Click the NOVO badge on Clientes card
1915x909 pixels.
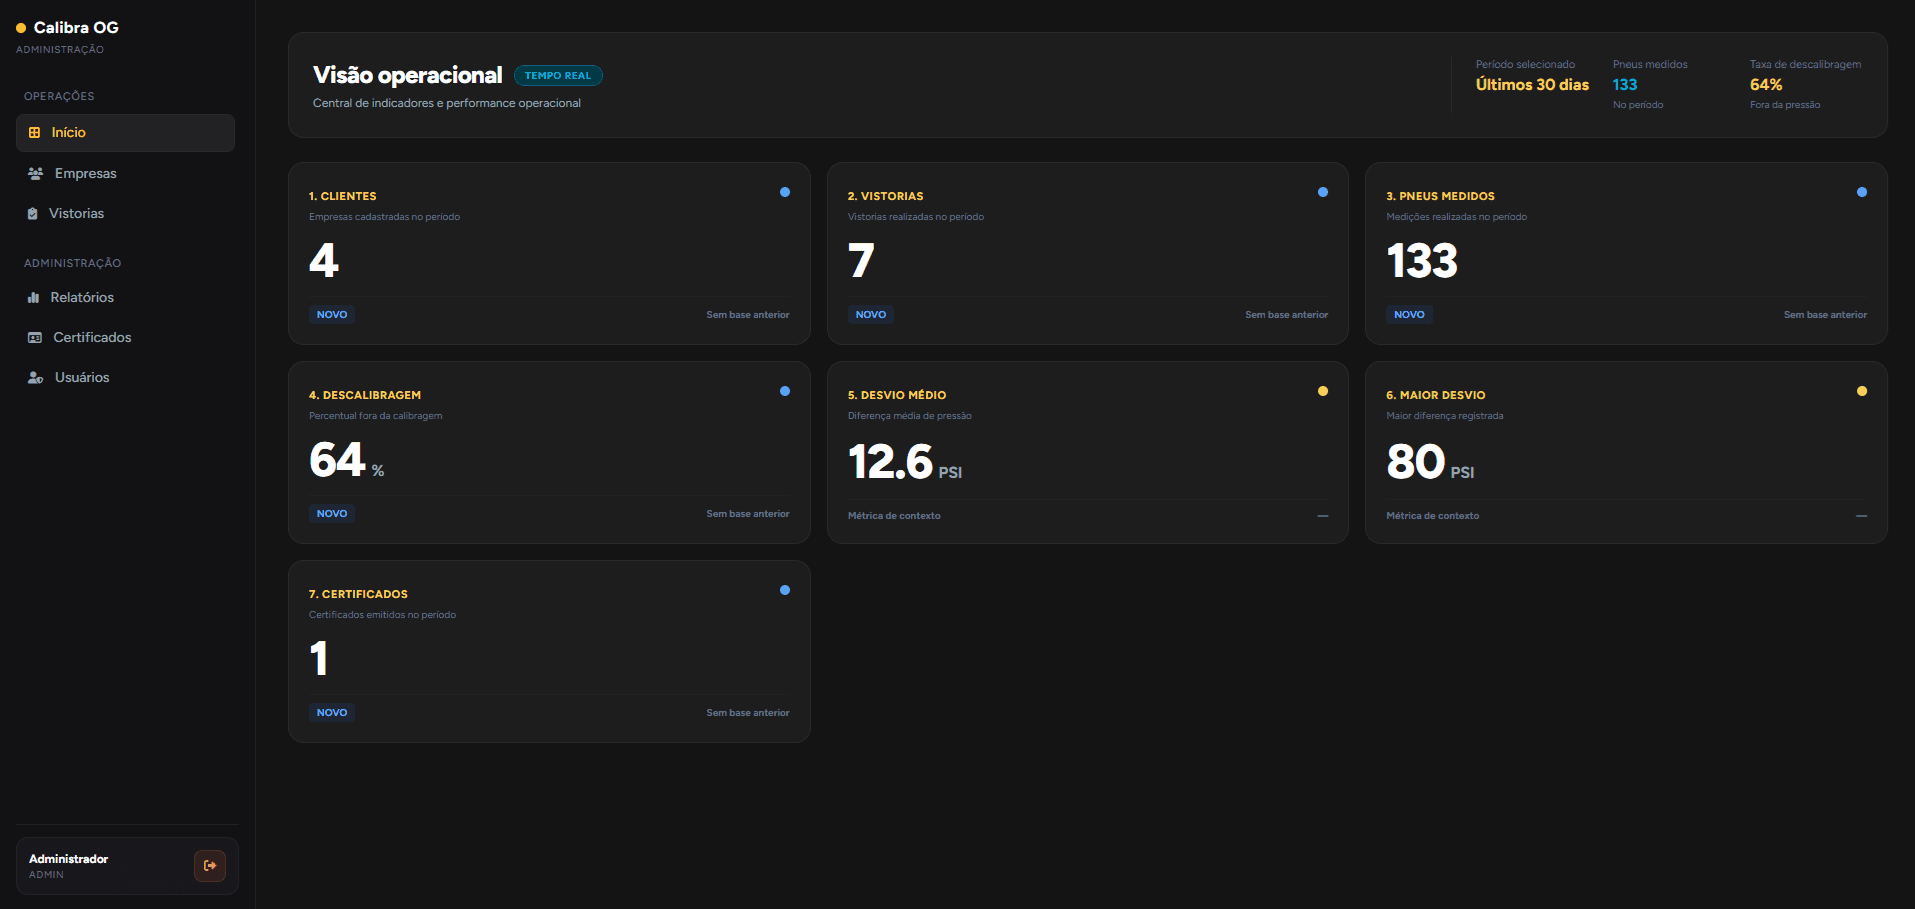click(332, 315)
